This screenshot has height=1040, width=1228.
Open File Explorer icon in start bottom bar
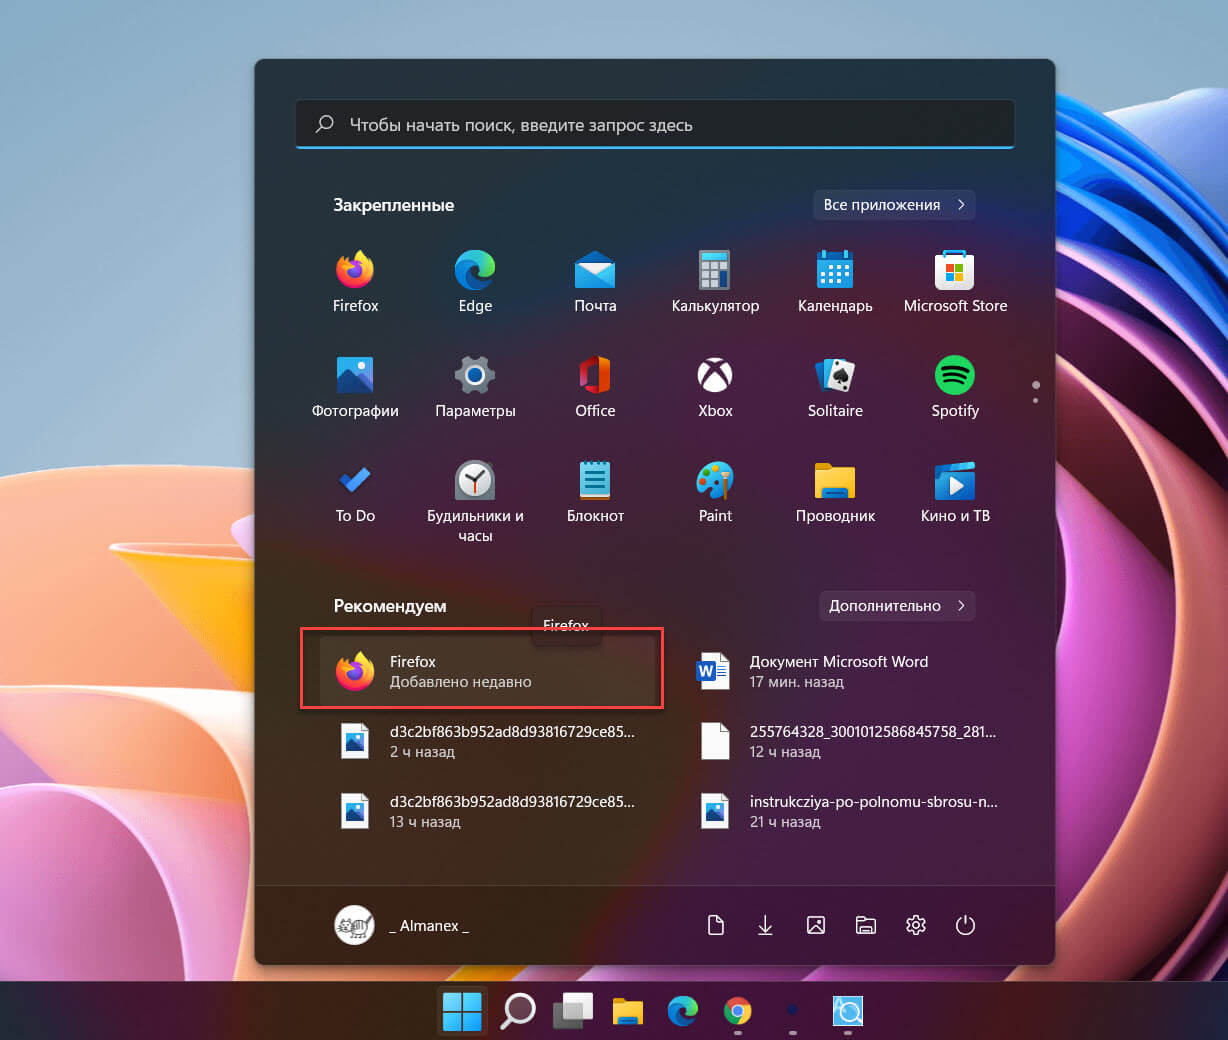(865, 925)
